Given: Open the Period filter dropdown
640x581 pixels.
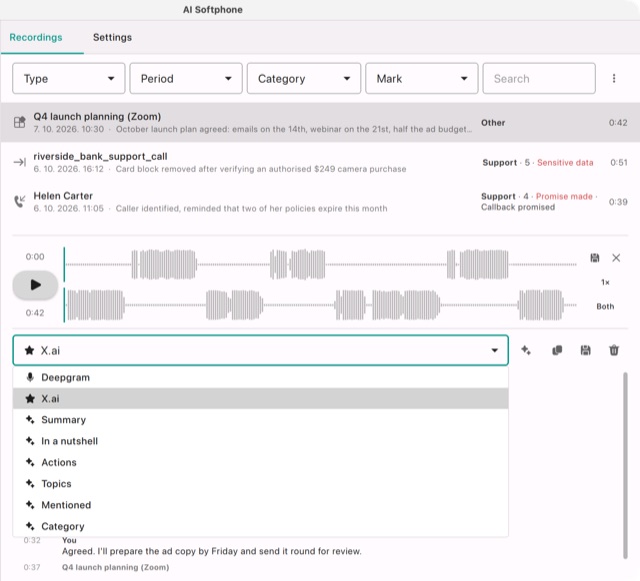Looking at the screenshot, I should 186,78.
